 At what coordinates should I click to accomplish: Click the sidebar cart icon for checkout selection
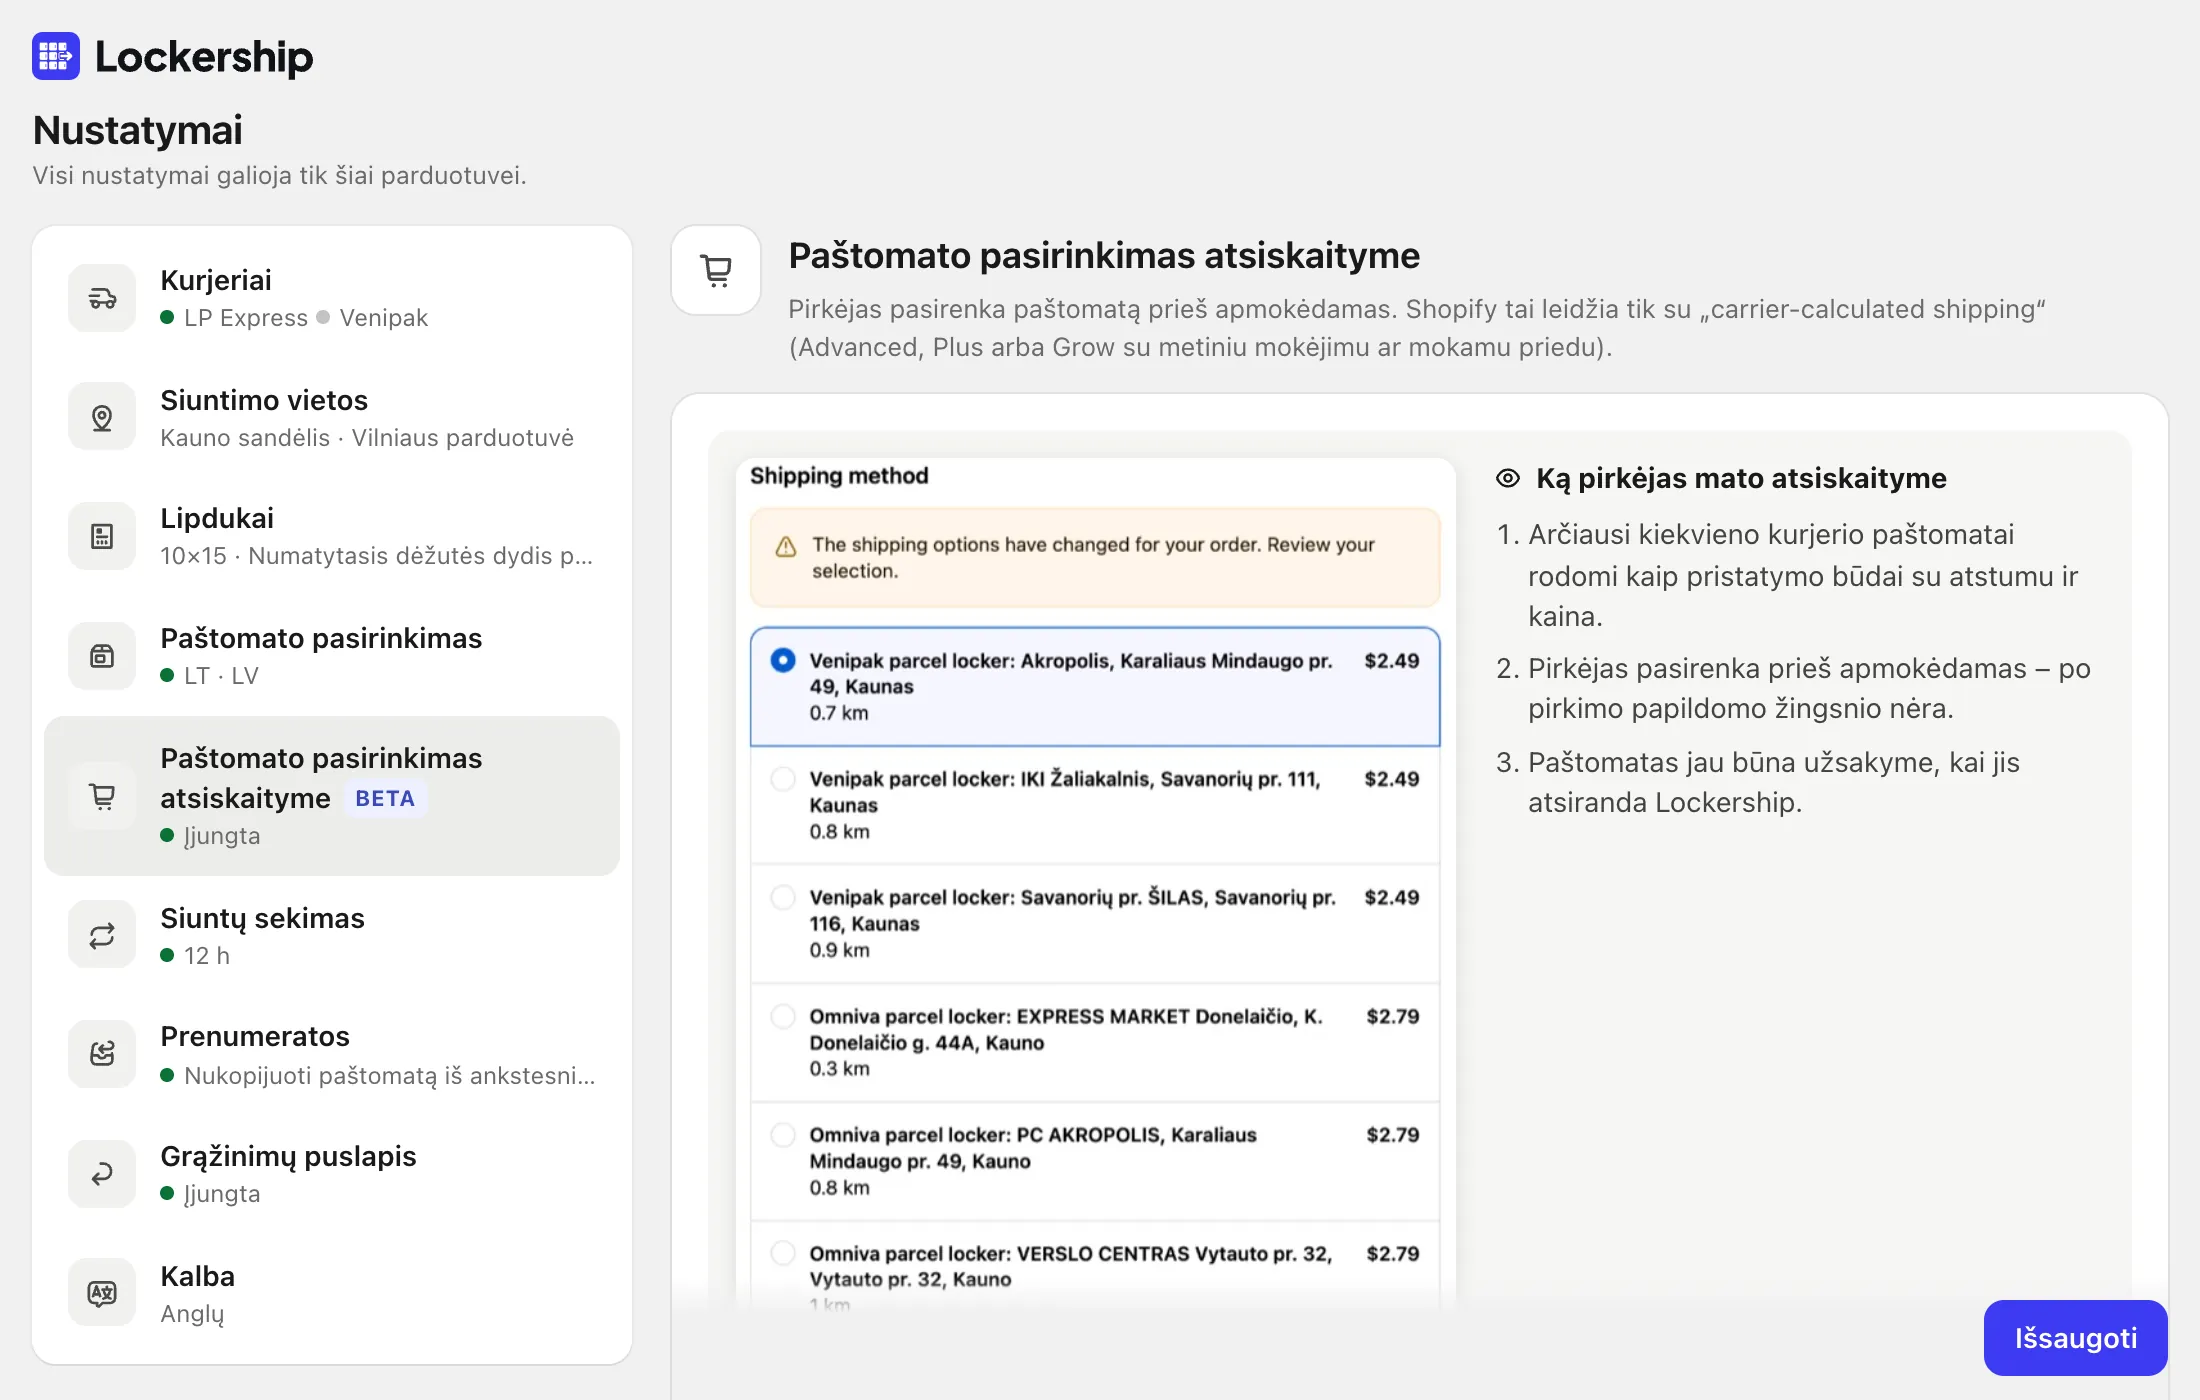point(102,796)
